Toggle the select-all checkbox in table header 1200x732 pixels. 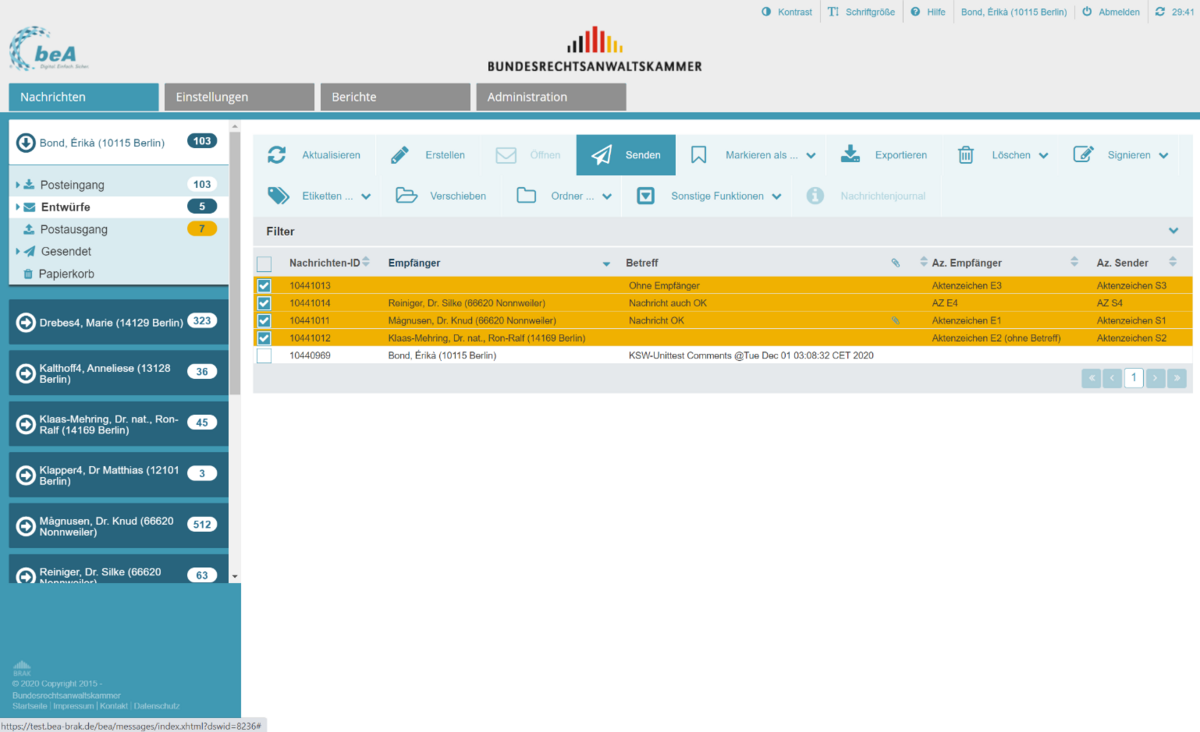pos(264,264)
